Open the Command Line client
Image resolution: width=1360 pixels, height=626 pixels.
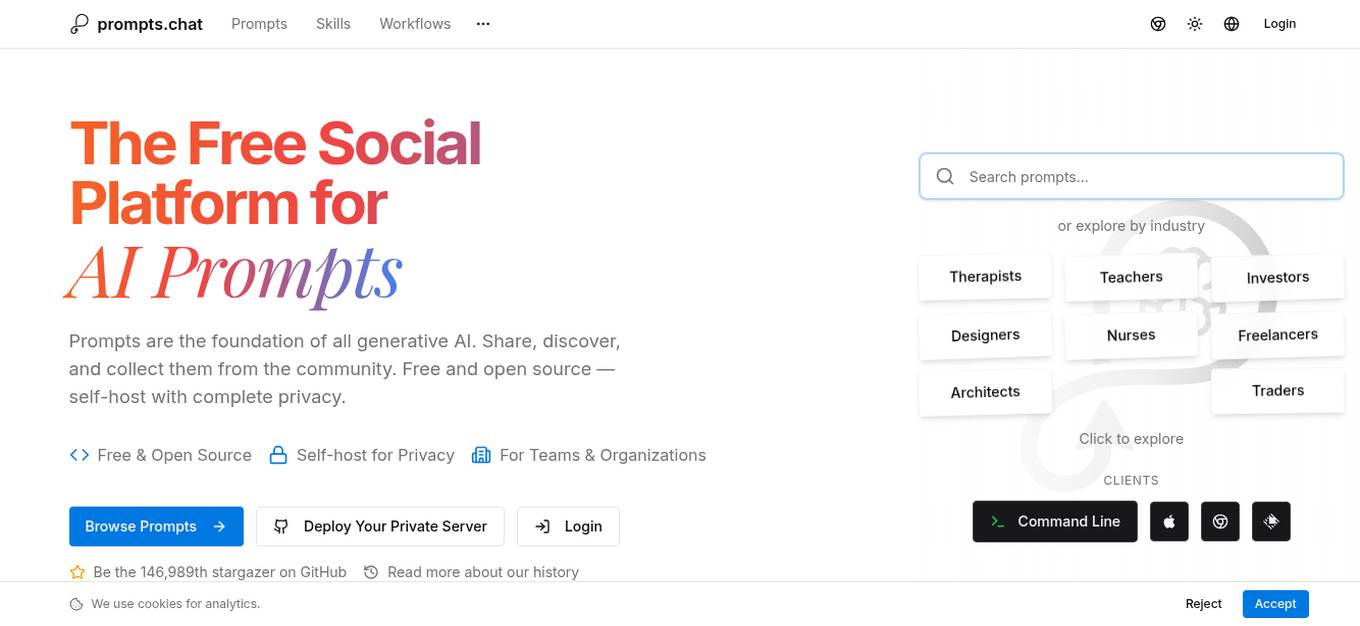(x=1055, y=521)
